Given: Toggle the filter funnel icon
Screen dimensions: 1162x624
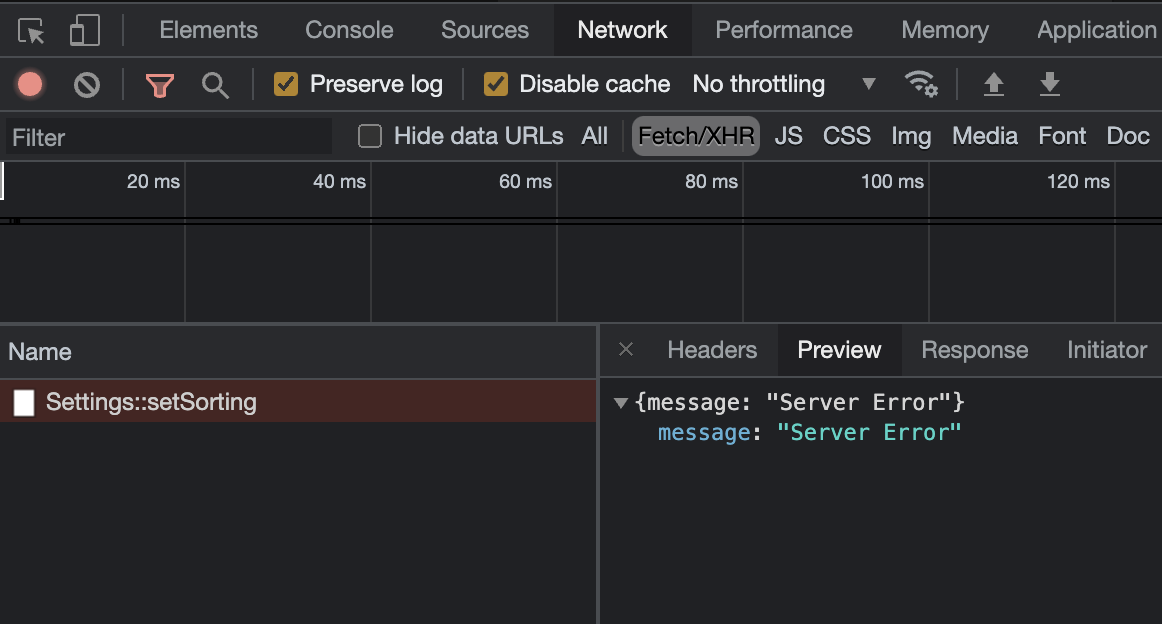Looking at the screenshot, I should click(159, 85).
